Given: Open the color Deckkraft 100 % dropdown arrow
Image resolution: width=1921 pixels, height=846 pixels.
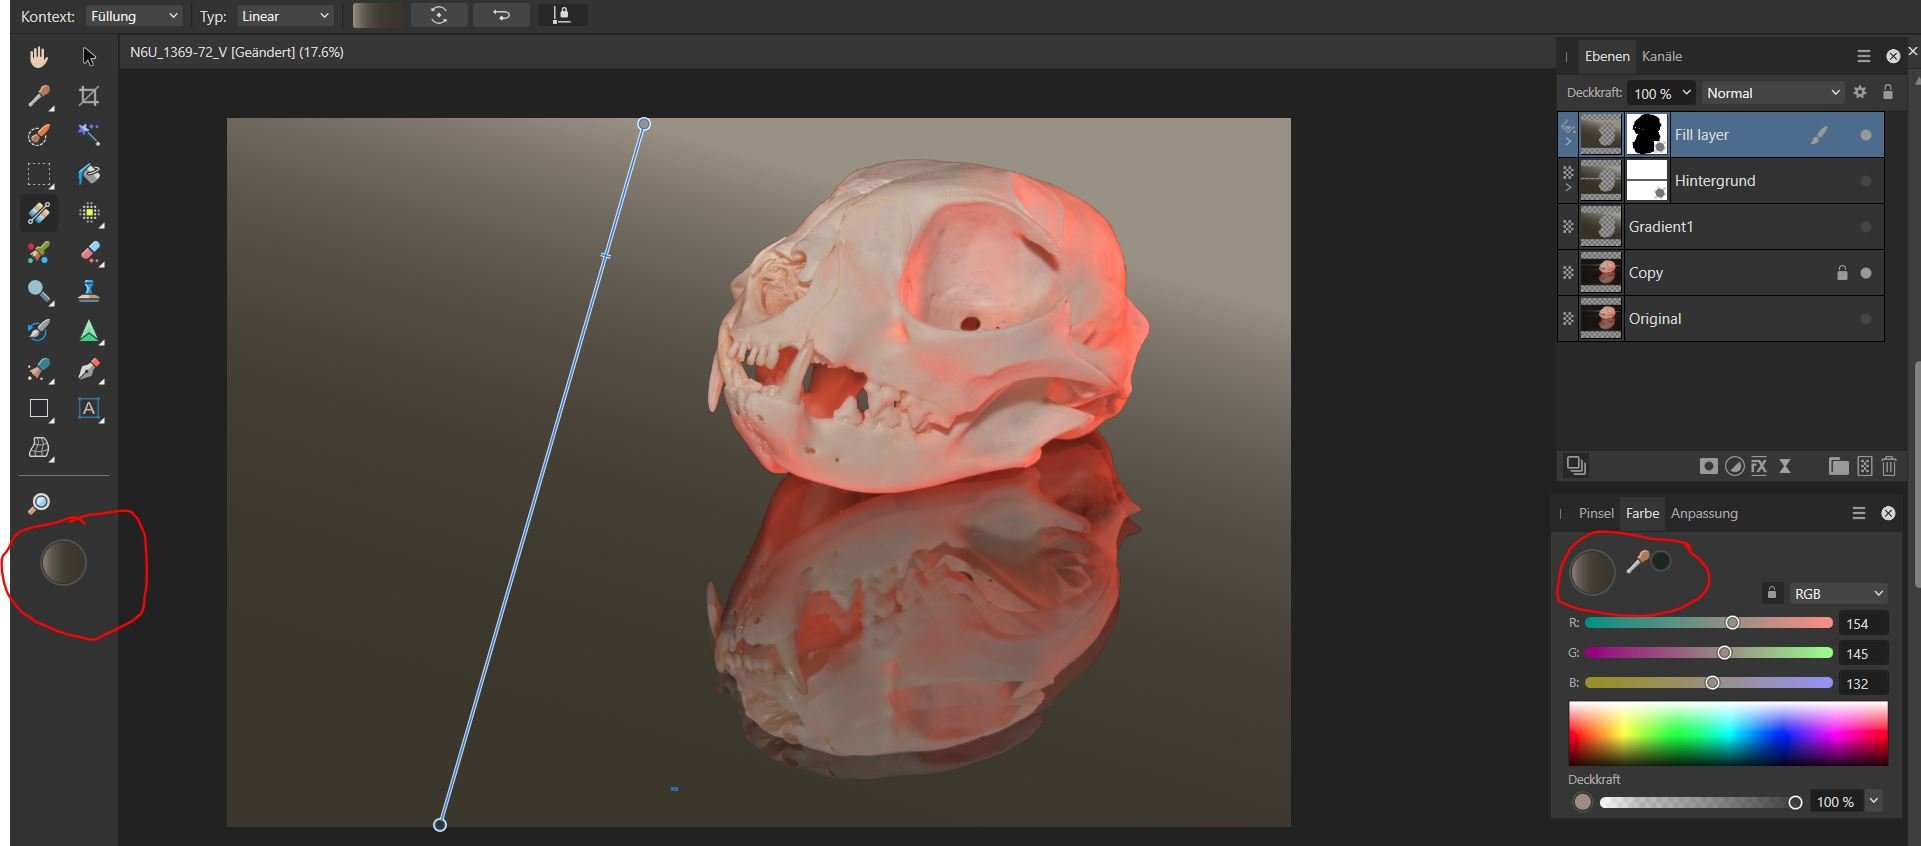Looking at the screenshot, I should pyautogui.click(x=1874, y=801).
